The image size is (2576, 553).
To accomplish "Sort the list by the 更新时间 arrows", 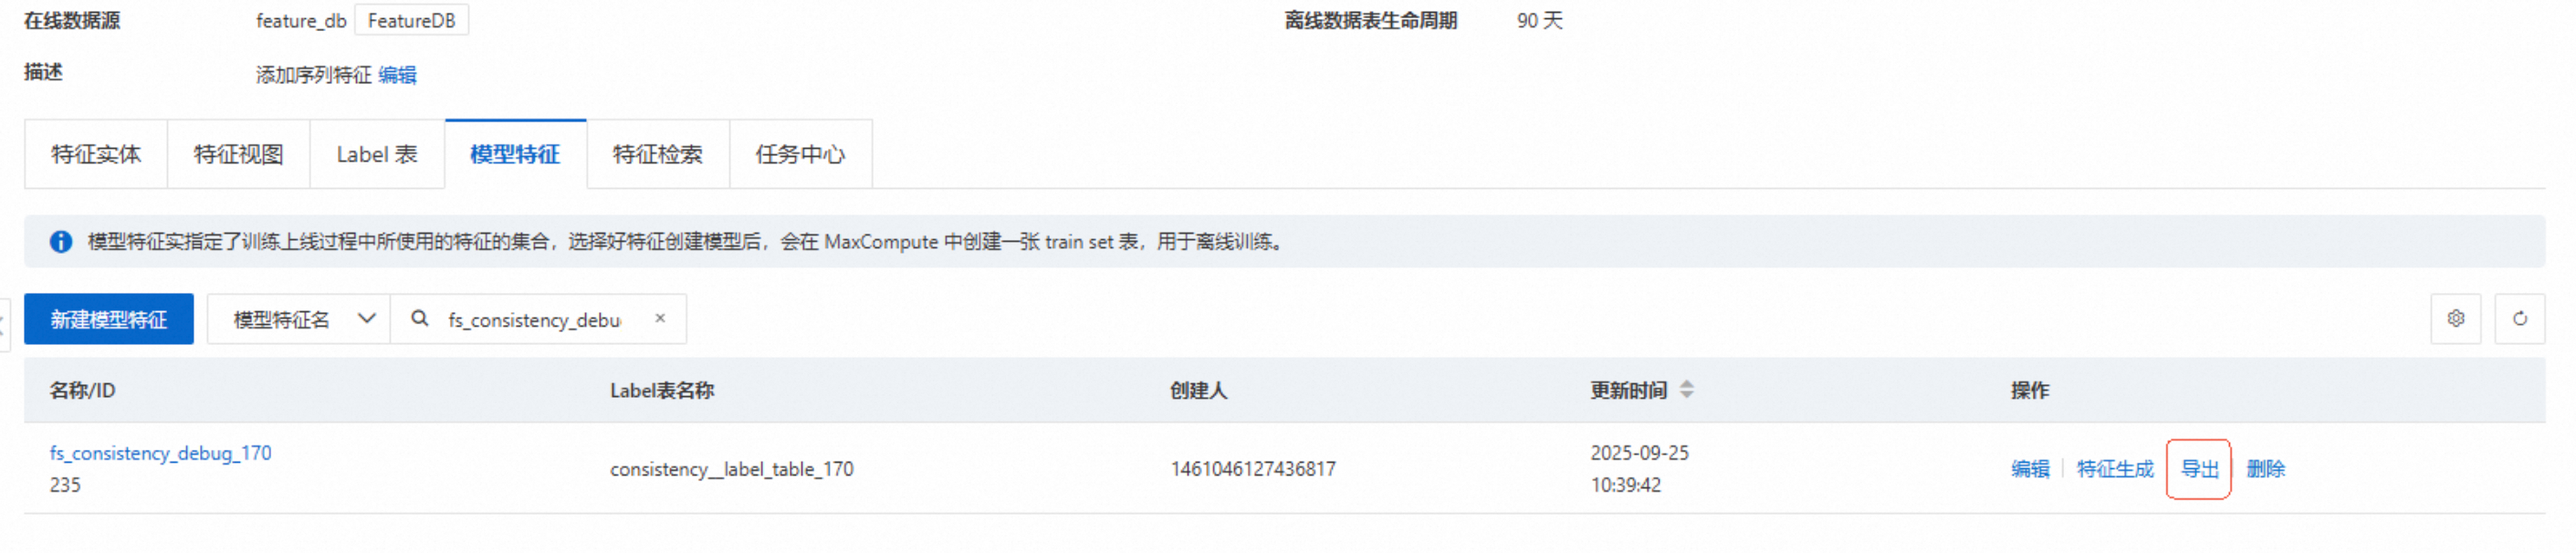I will [x=1686, y=390].
